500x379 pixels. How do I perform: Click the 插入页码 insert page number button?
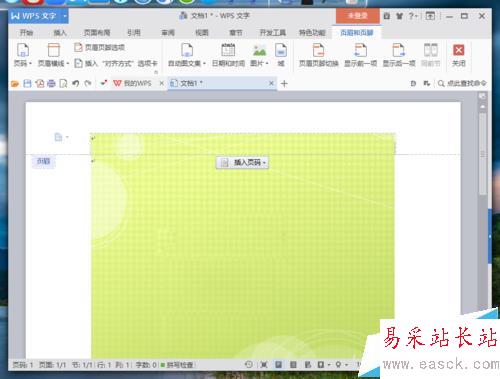(x=242, y=163)
